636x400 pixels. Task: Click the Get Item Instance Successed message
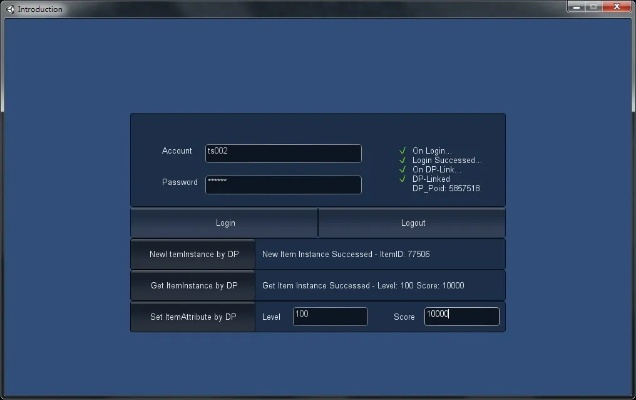point(363,286)
